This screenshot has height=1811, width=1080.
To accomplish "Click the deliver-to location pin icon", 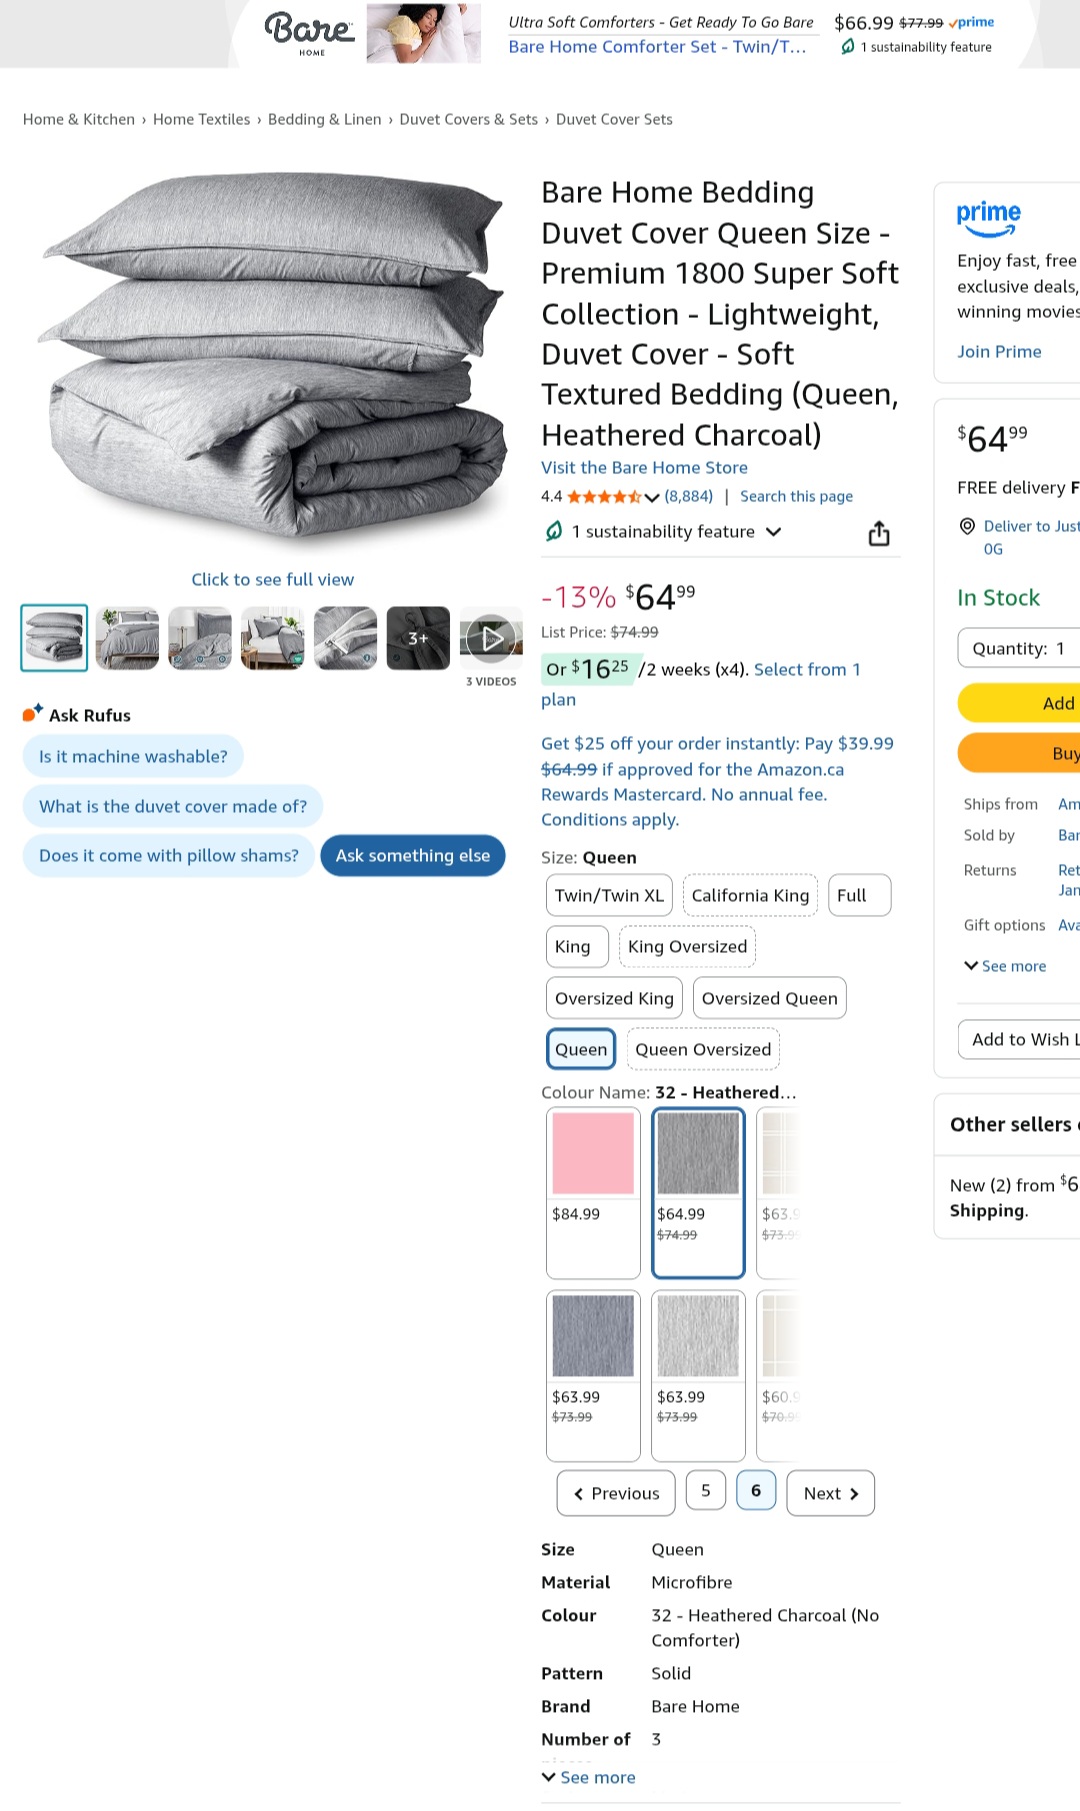I will coord(967,526).
